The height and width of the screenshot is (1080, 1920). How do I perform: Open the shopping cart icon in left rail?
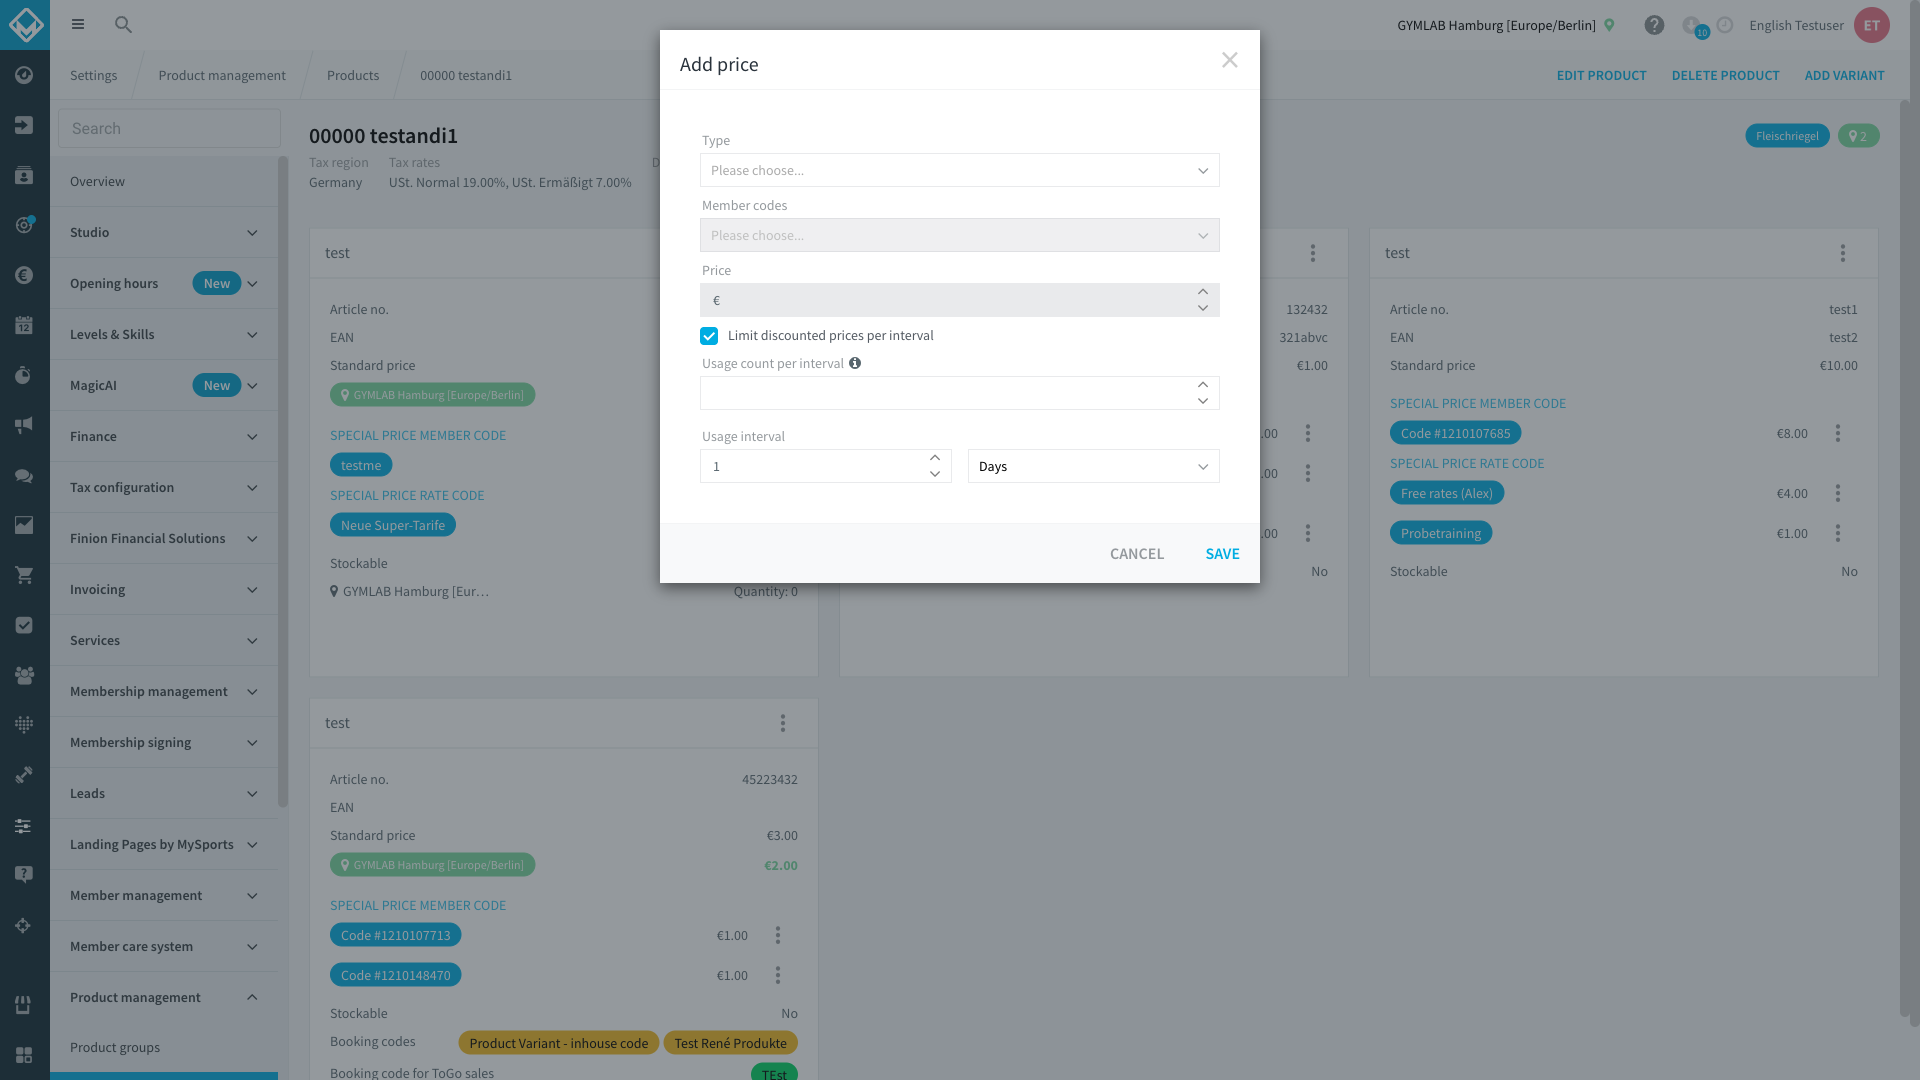pos(24,575)
